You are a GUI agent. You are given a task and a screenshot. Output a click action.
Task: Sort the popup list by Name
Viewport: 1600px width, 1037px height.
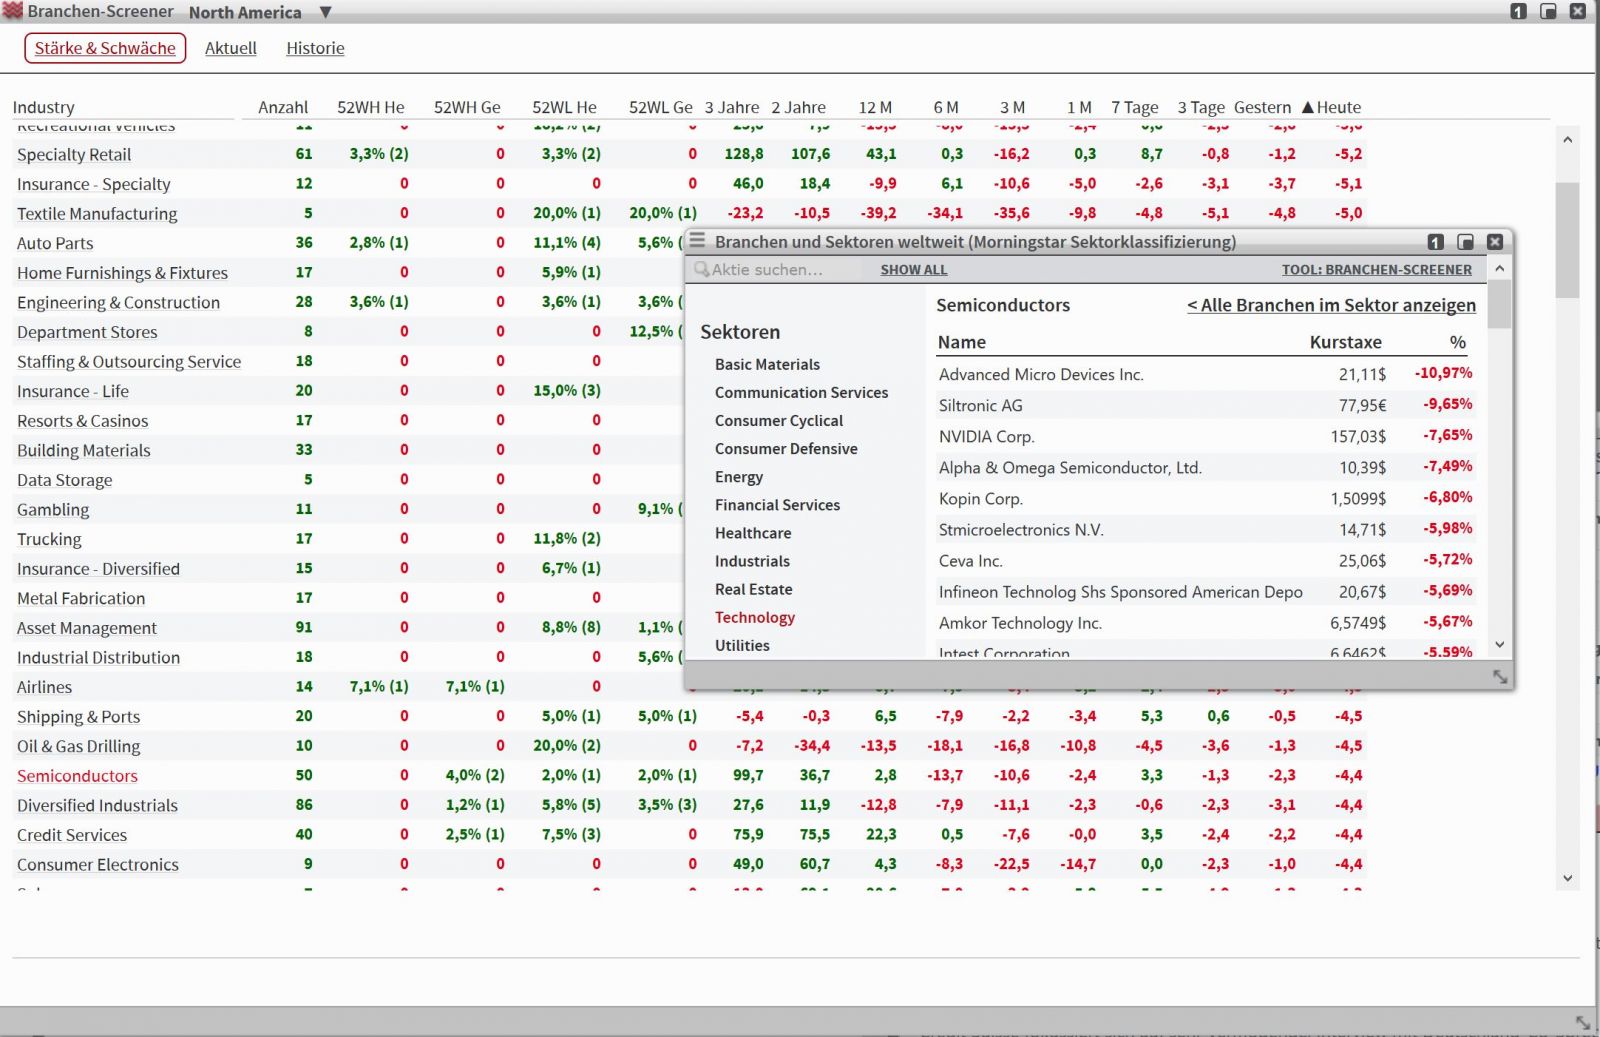(962, 342)
